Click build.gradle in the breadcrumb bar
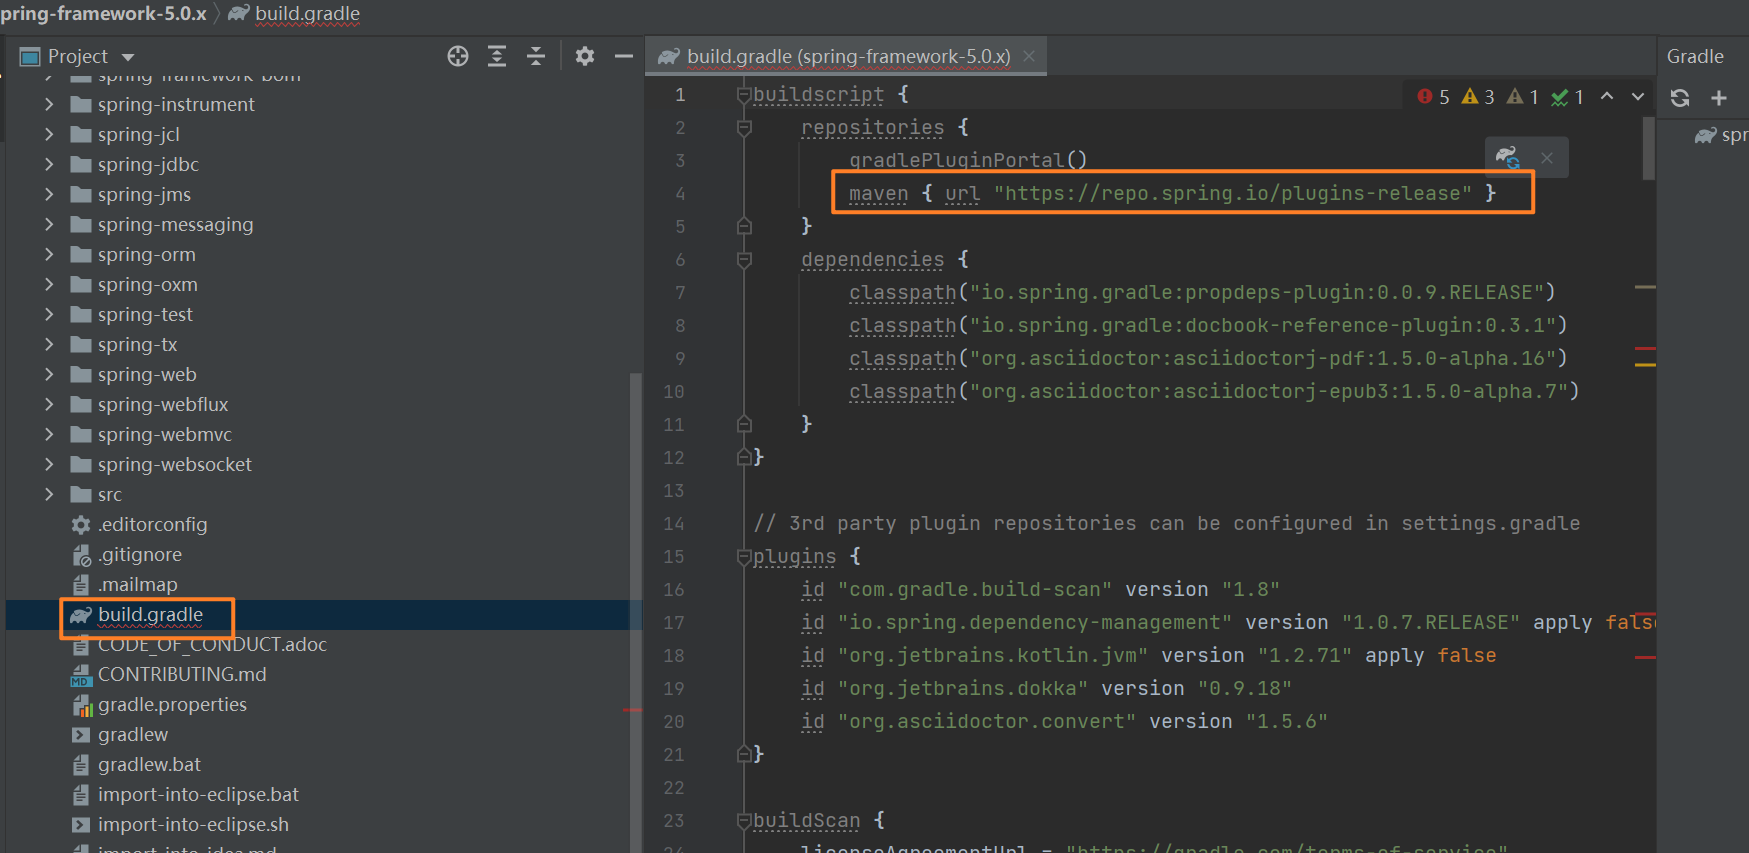Image resolution: width=1749 pixels, height=853 pixels. coord(306,13)
